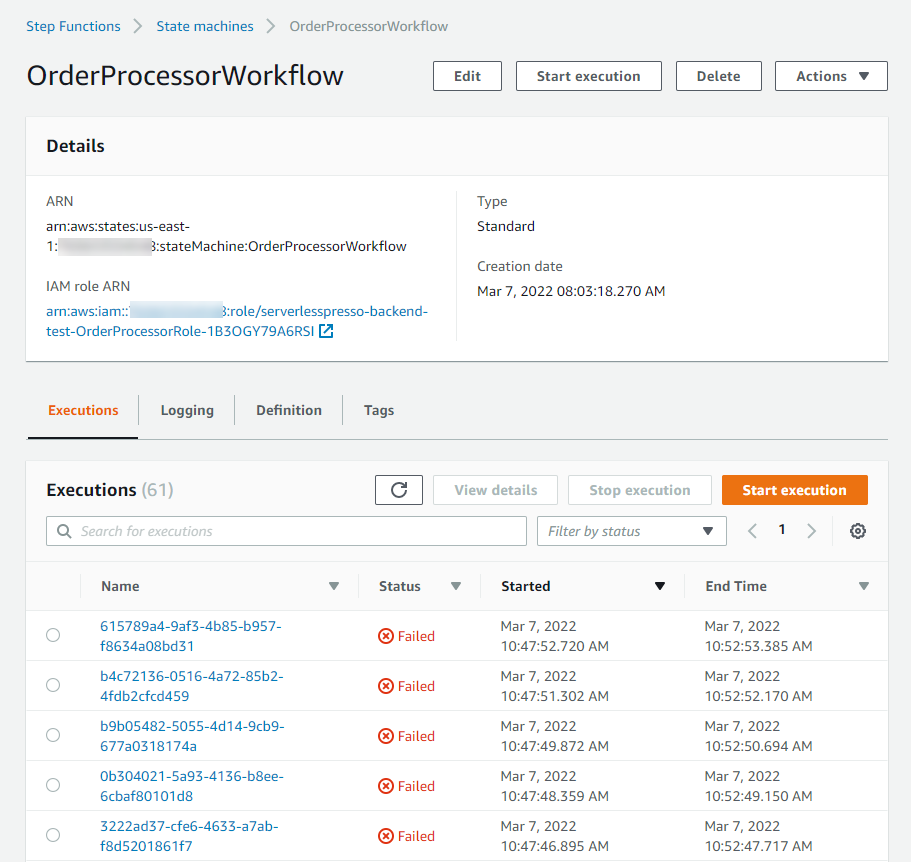
Task: Sort executions by Name column
Action: (x=333, y=586)
